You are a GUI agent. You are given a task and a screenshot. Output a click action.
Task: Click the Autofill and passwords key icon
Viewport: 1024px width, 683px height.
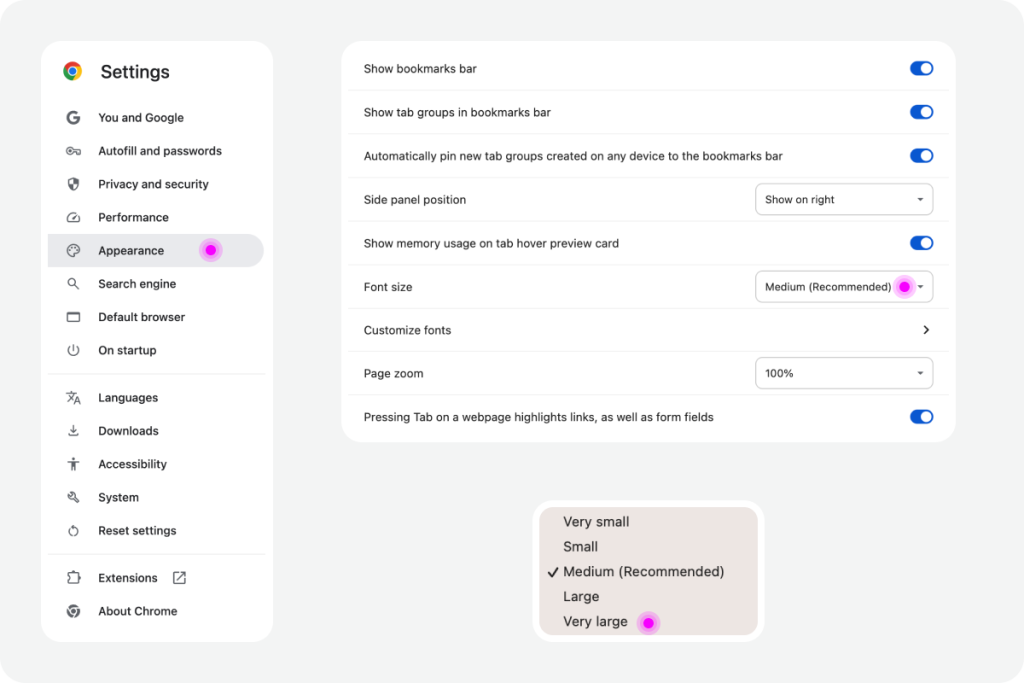73,151
